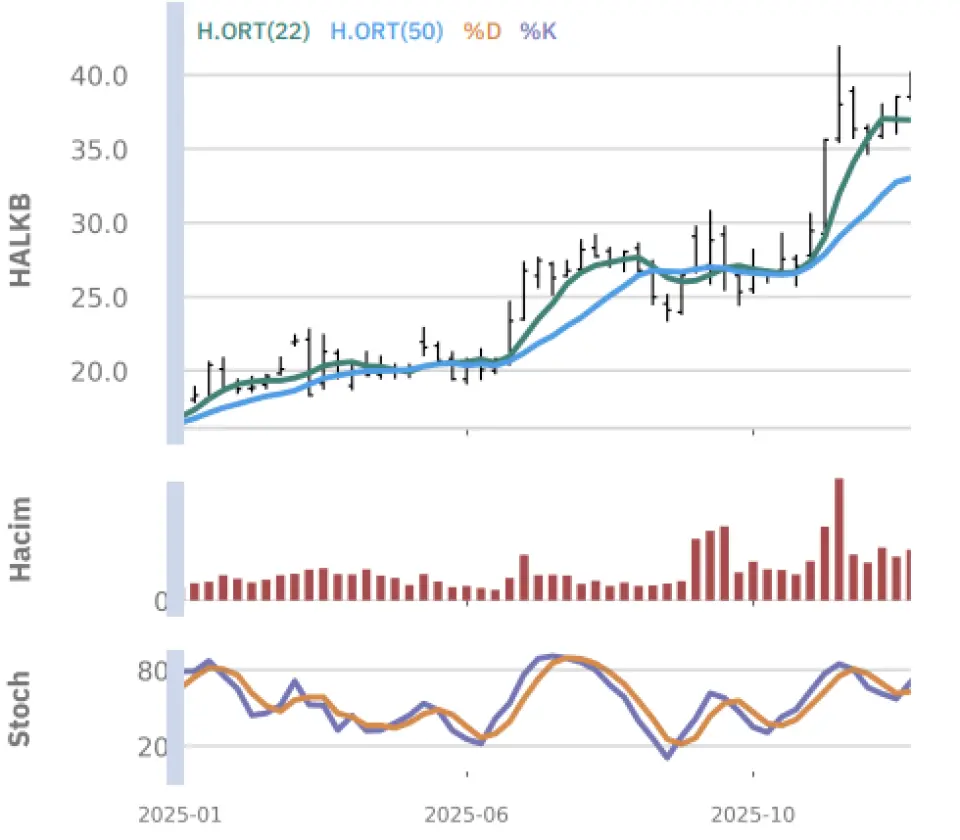Click the first volume bar on the left

[195, 591]
